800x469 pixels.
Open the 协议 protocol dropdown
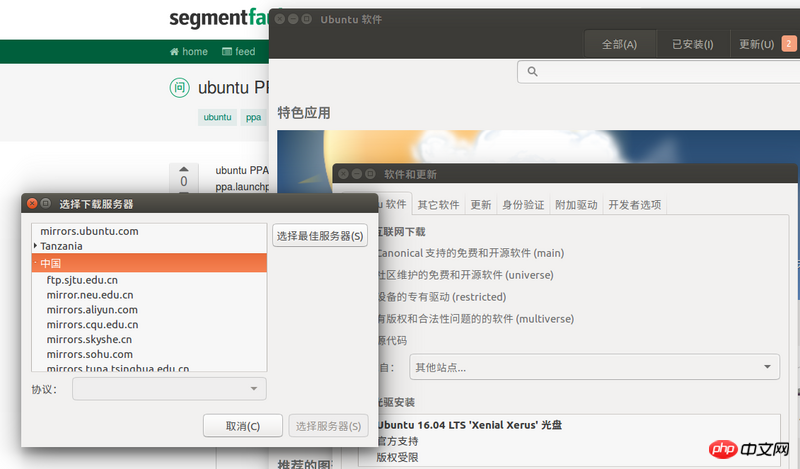point(169,389)
